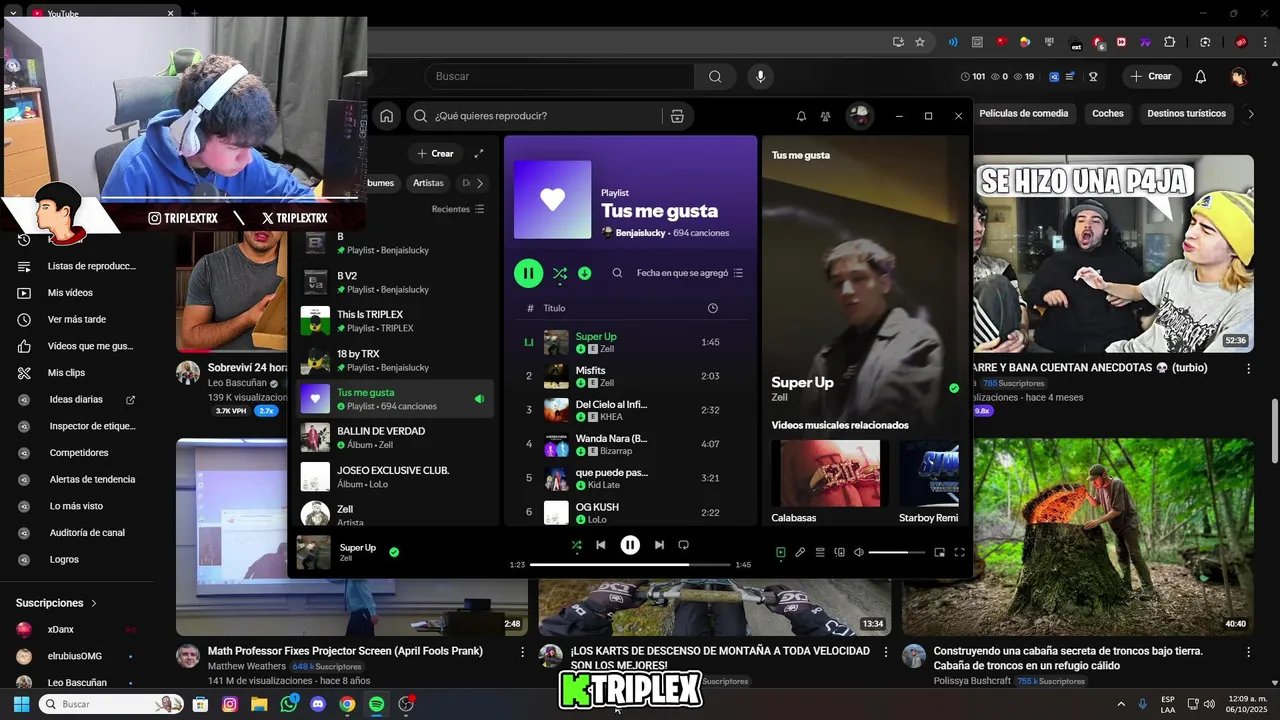Open Spotify miniplayer
1280x720 pixels.
point(939,552)
